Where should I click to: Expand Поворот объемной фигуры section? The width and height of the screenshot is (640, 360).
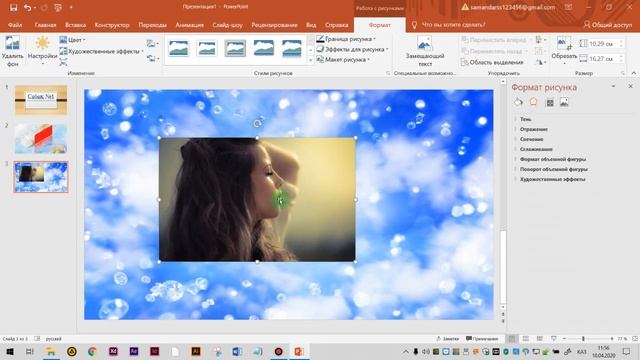pos(553,169)
